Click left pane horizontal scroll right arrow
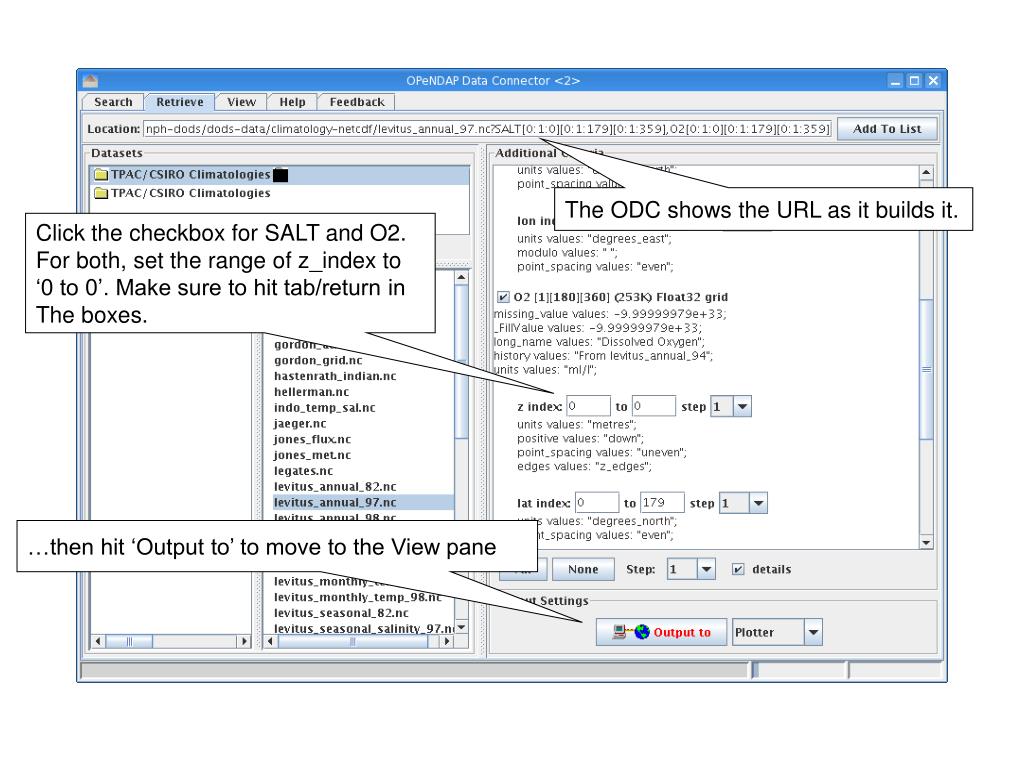 [x=244, y=641]
